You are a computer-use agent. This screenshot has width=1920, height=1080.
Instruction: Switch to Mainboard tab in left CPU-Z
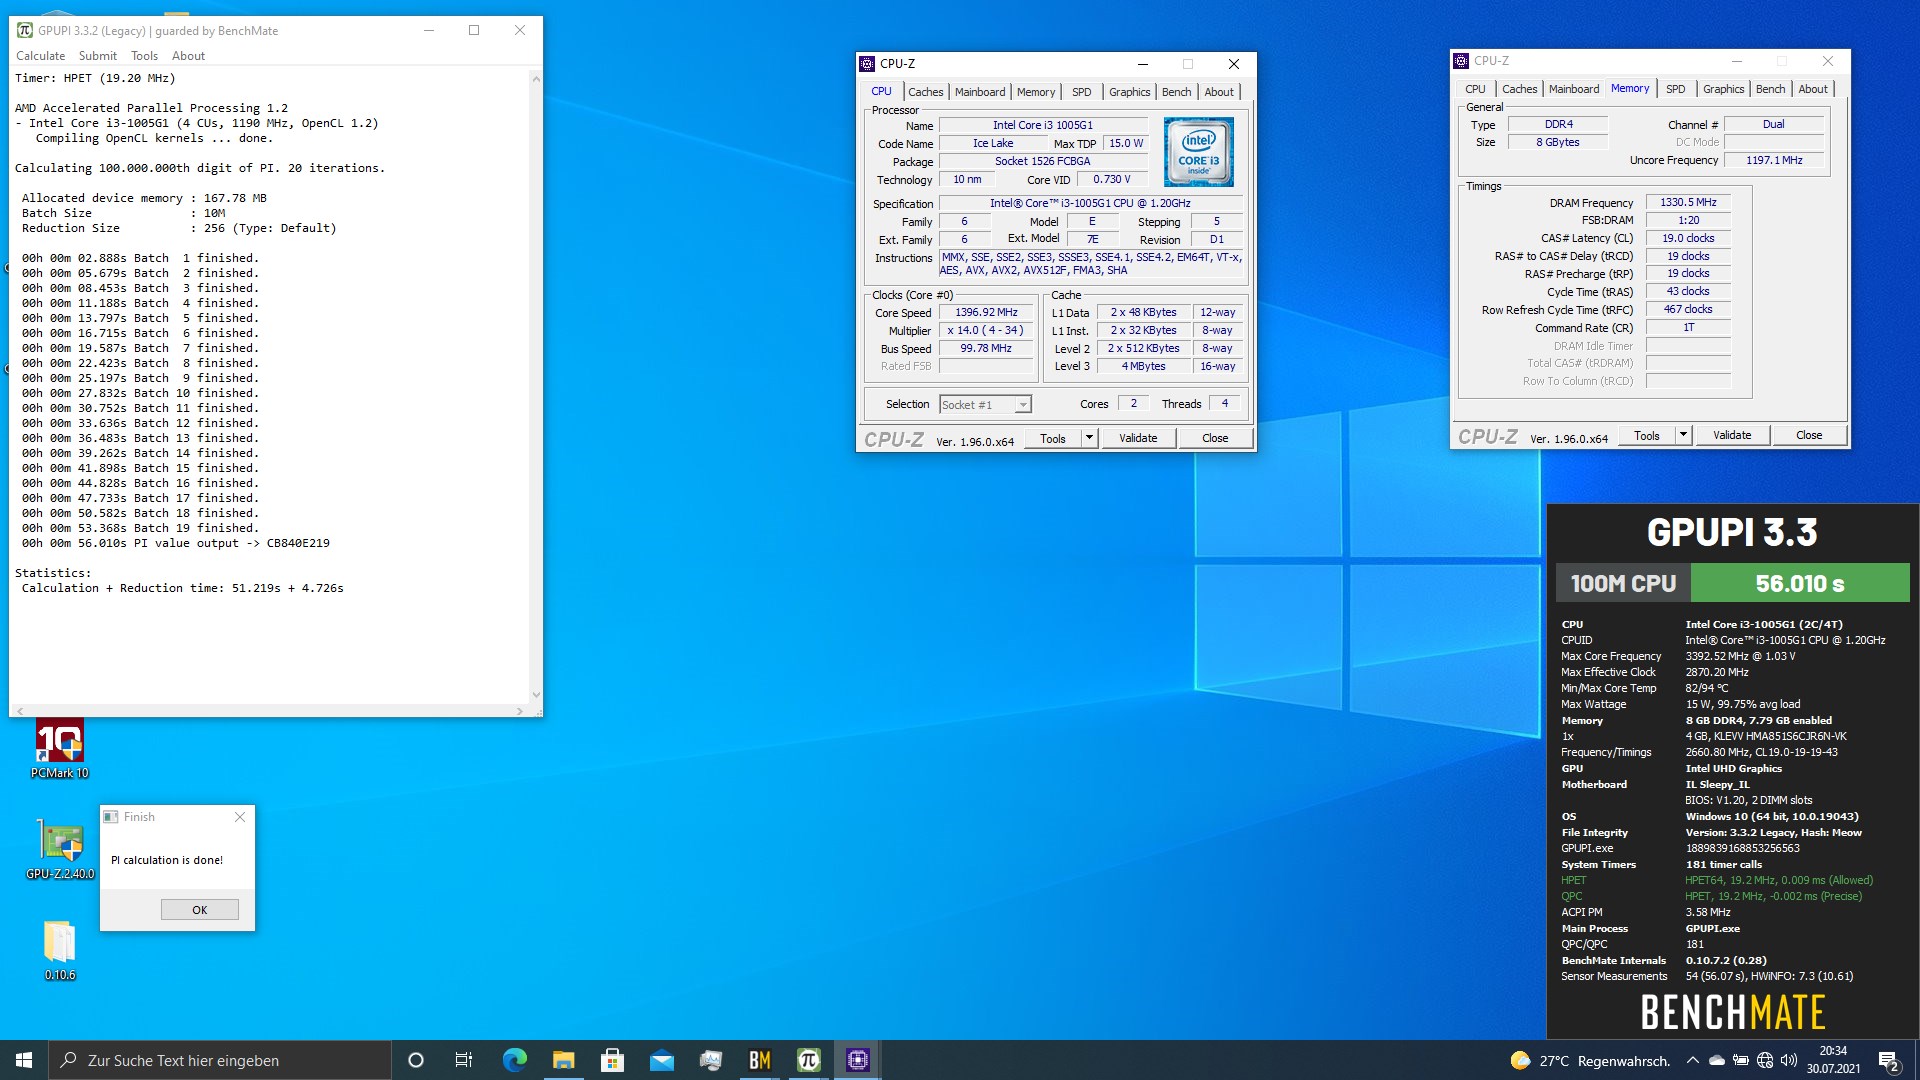(980, 92)
